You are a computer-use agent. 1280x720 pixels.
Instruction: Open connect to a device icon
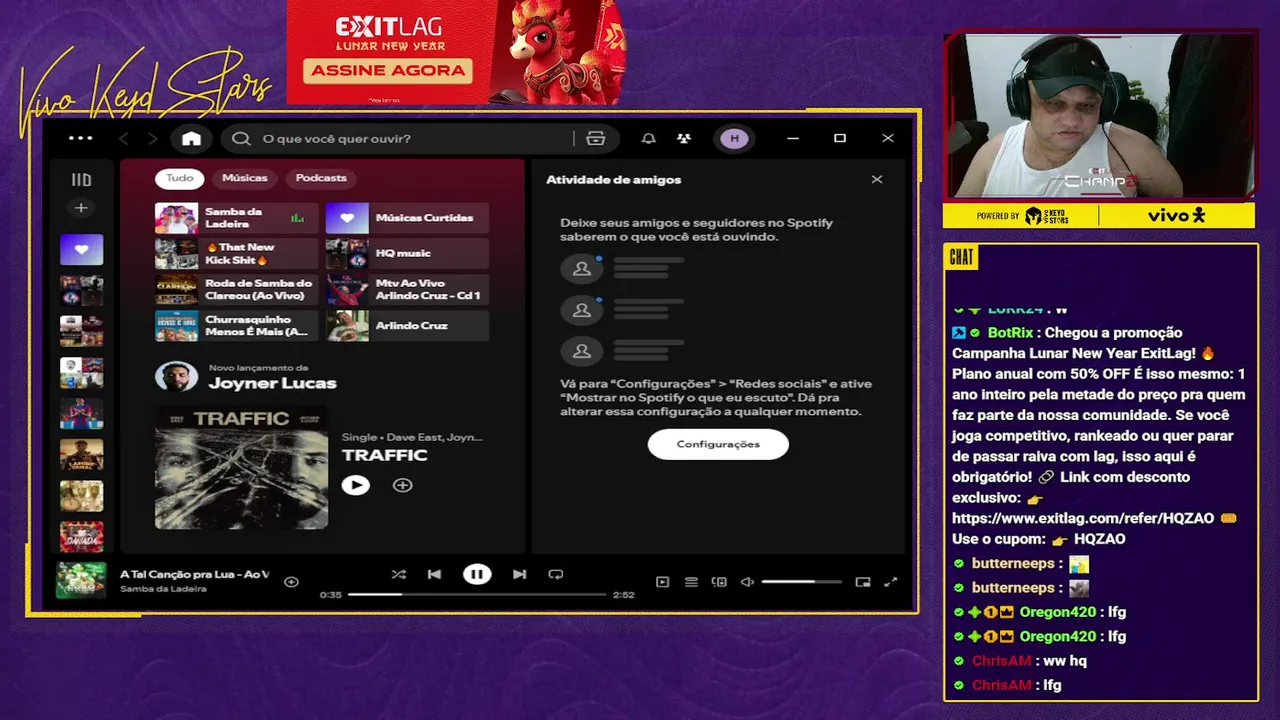[719, 582]
